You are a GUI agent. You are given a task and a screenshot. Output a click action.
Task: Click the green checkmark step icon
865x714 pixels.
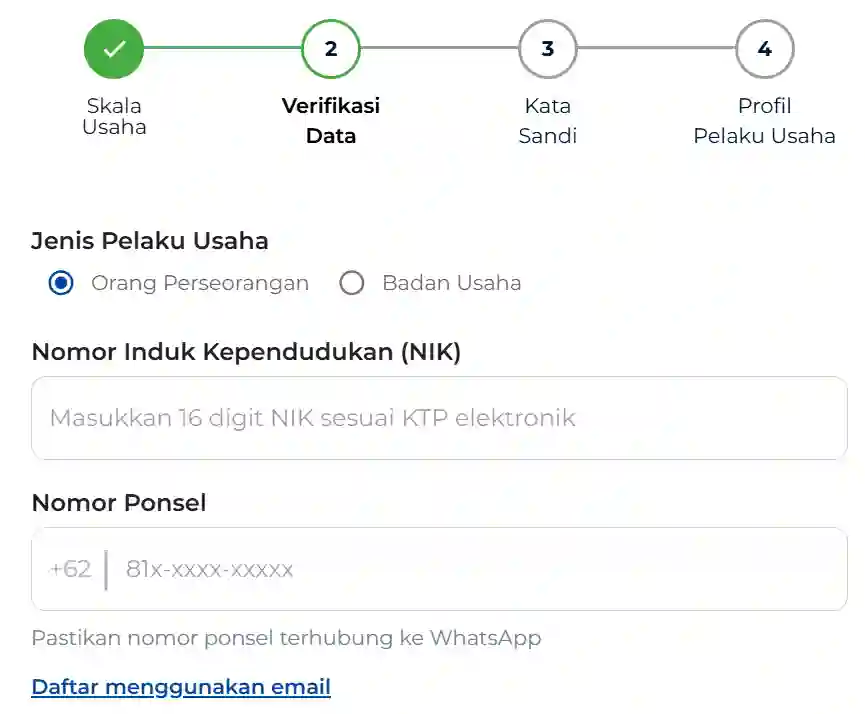[x=114, y=48]
